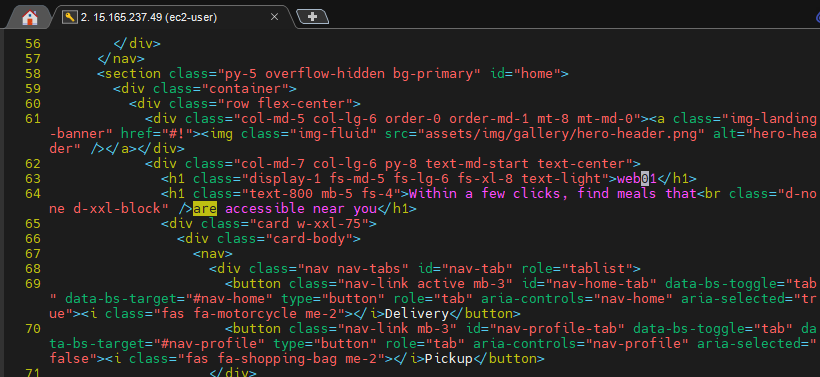The width and height of the screenshot is (820, 377).
Task: Click "Within a few clicks, find meals that" text
Action: [553, 194]
